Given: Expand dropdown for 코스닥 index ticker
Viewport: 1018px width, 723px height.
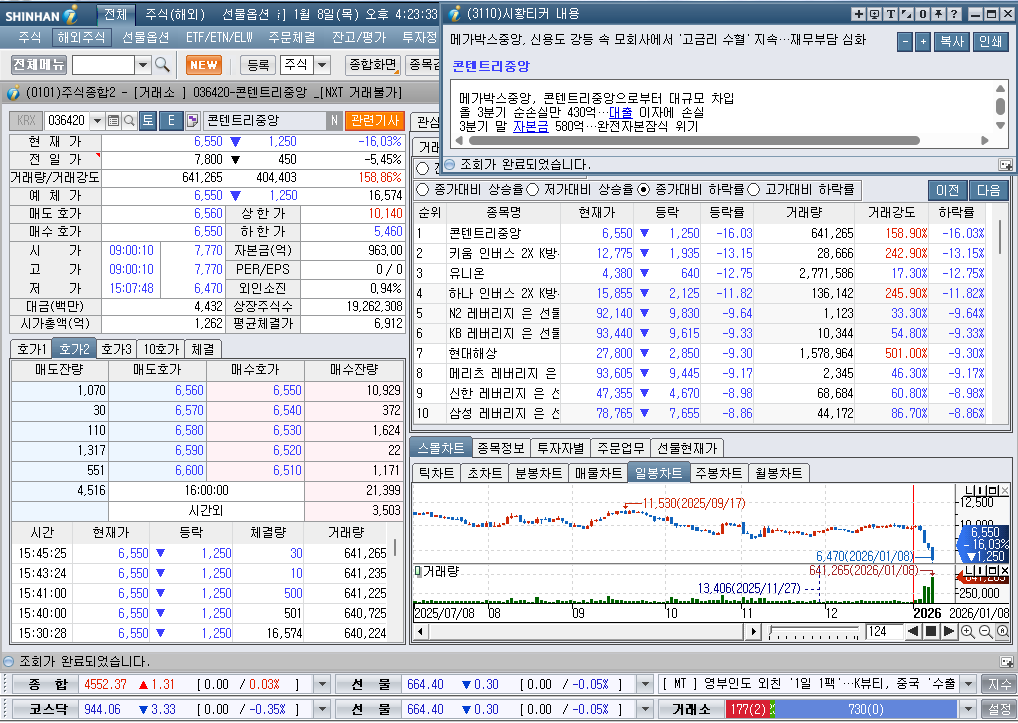Looking at the screenshot, I should [322, 709].
